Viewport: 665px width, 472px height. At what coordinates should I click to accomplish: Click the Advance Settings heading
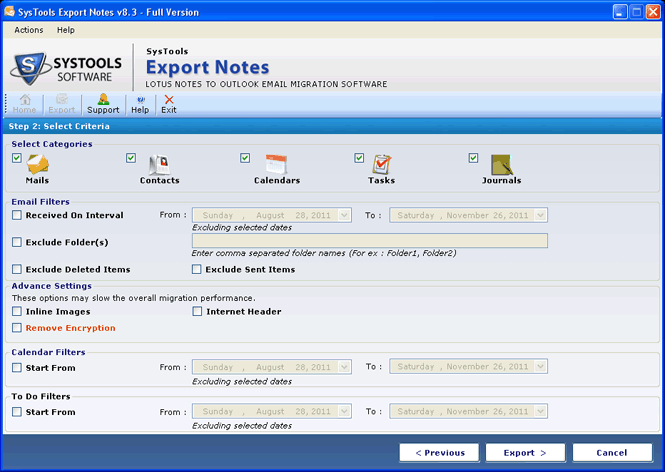pyautogui.click(x=51, y=286)
